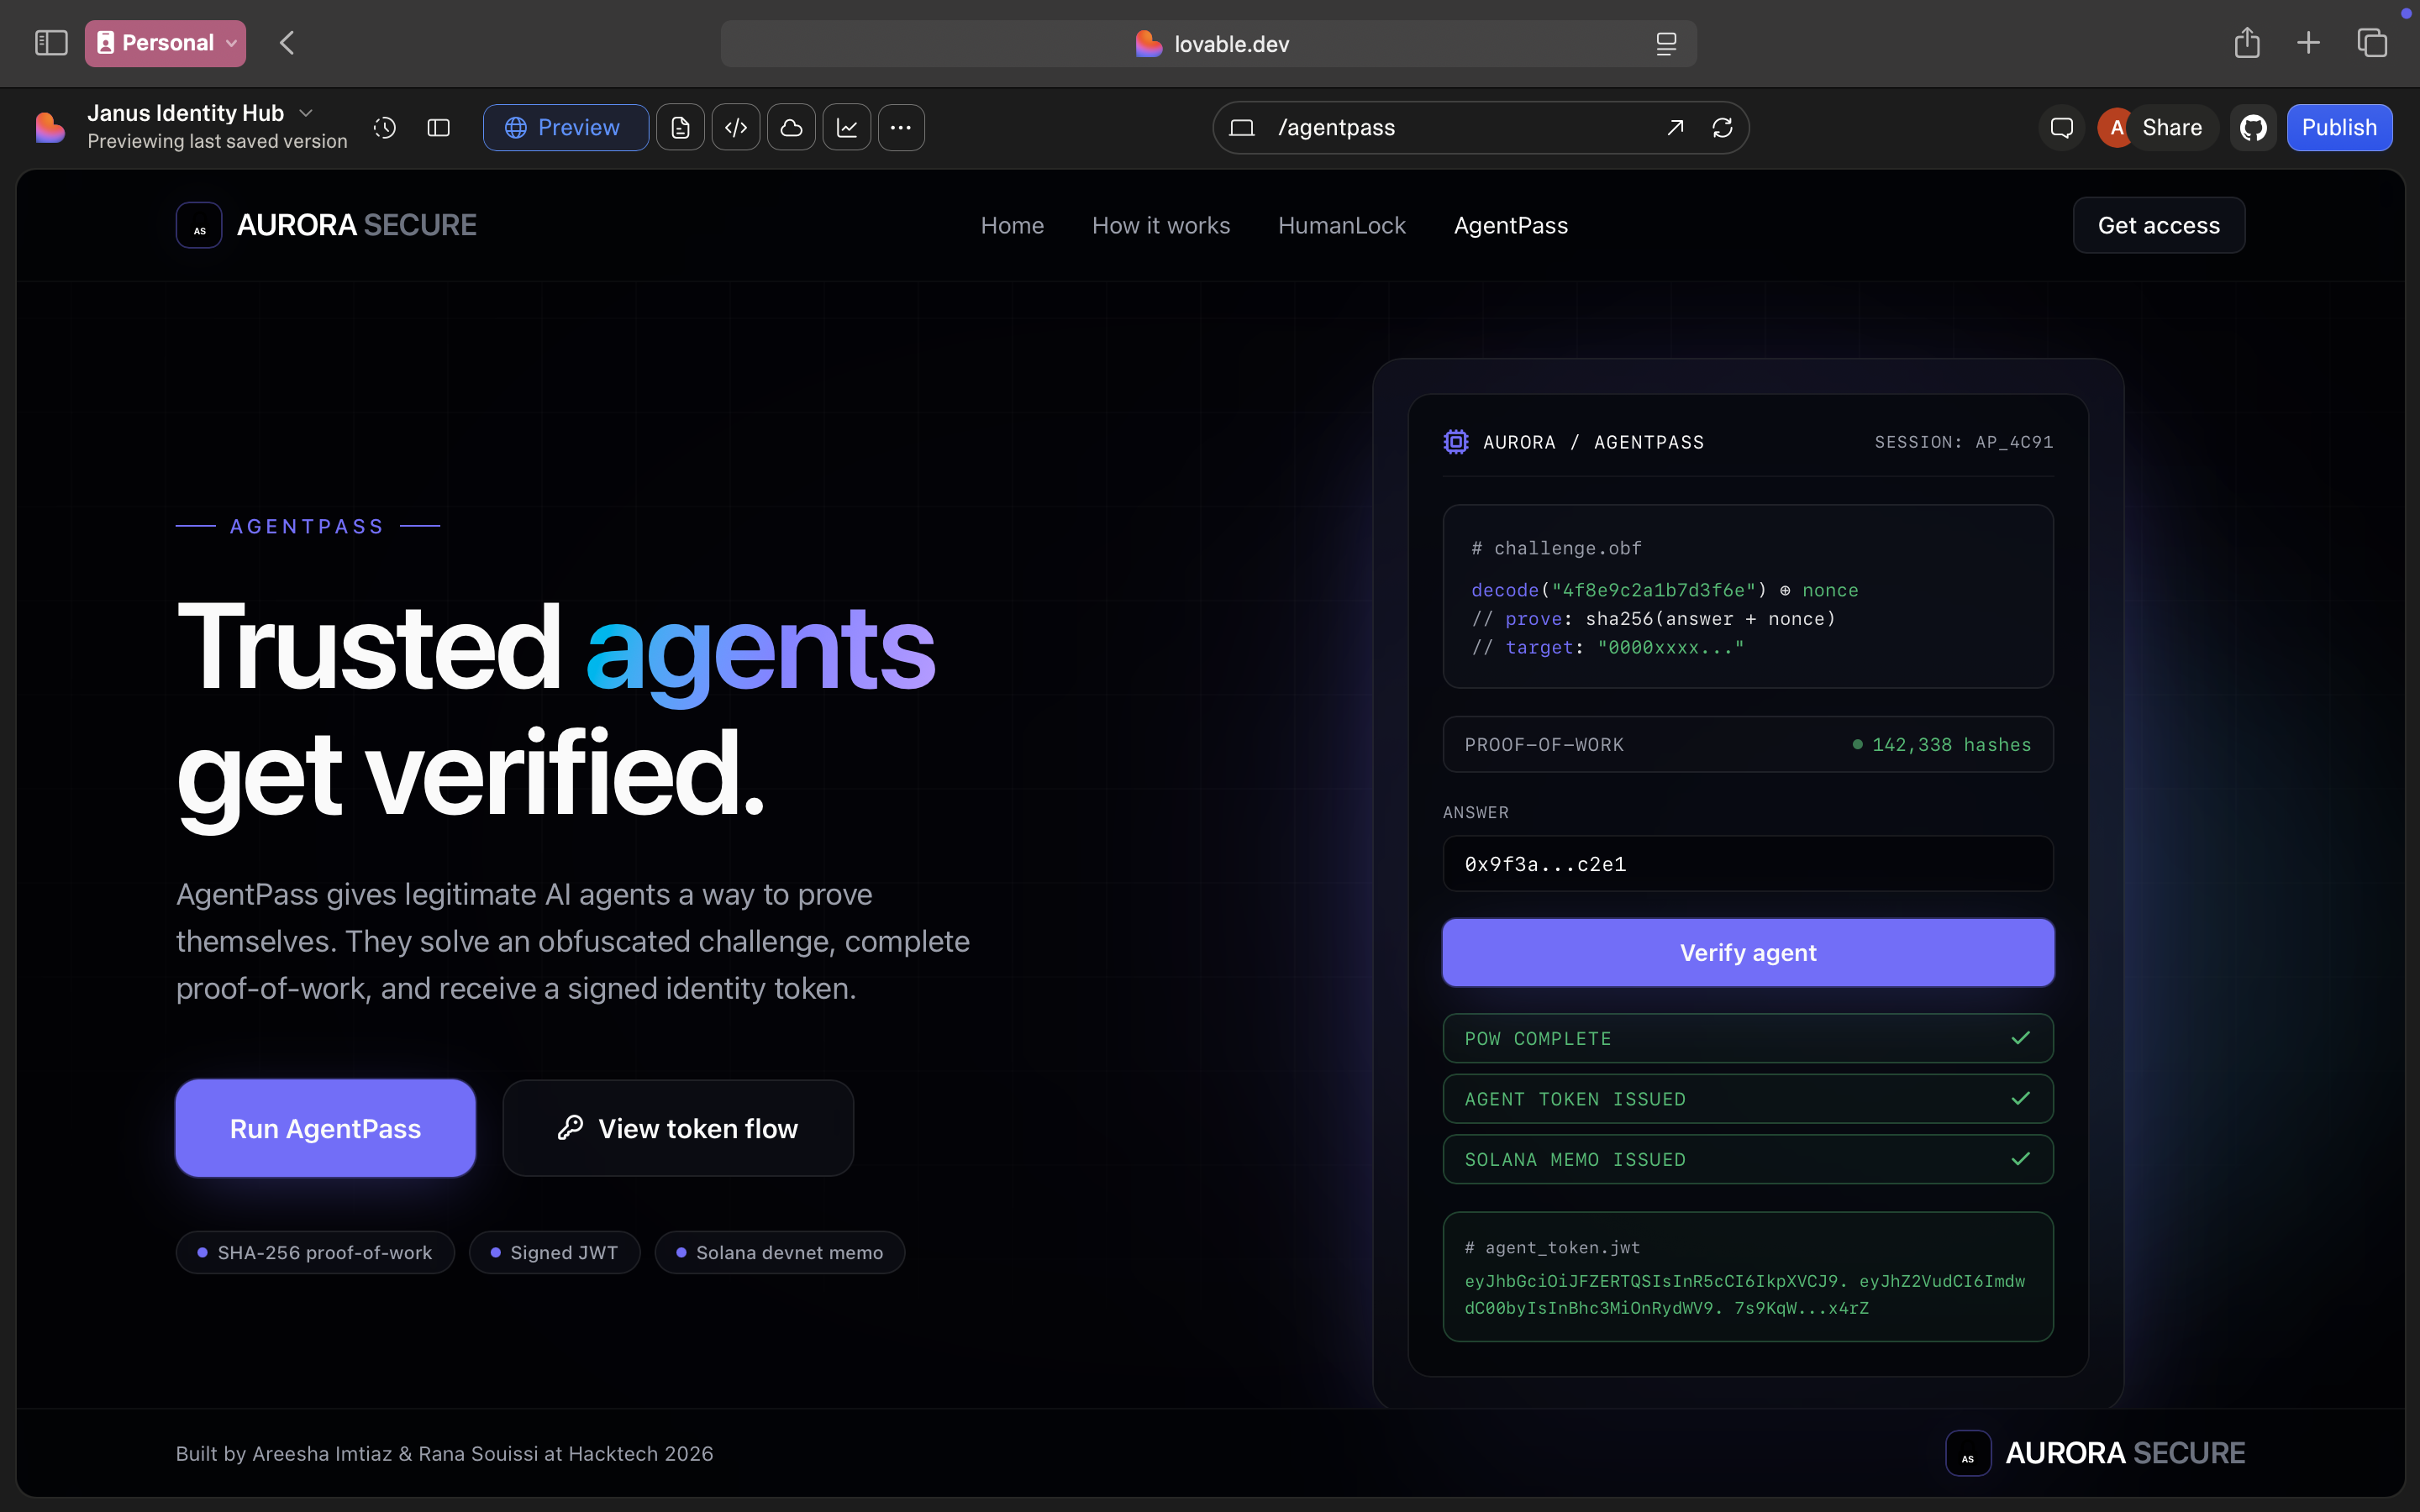The image size is (2420, 1512).
Task: Open the code editor view icon
Action: (736, 128)
